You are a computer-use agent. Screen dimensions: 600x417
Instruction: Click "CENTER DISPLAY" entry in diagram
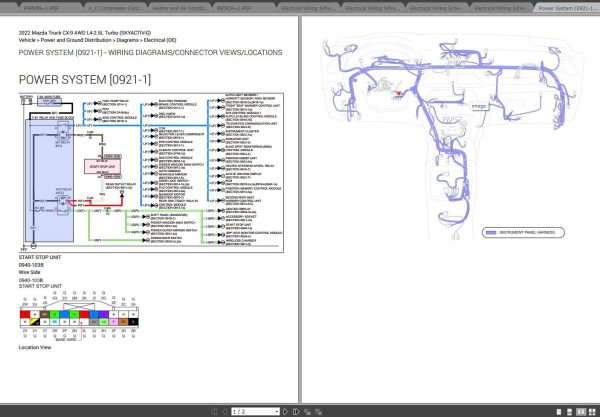238,209
